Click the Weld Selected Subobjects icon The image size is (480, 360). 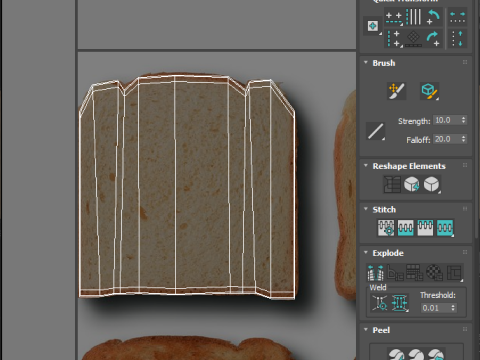(399, 303)
